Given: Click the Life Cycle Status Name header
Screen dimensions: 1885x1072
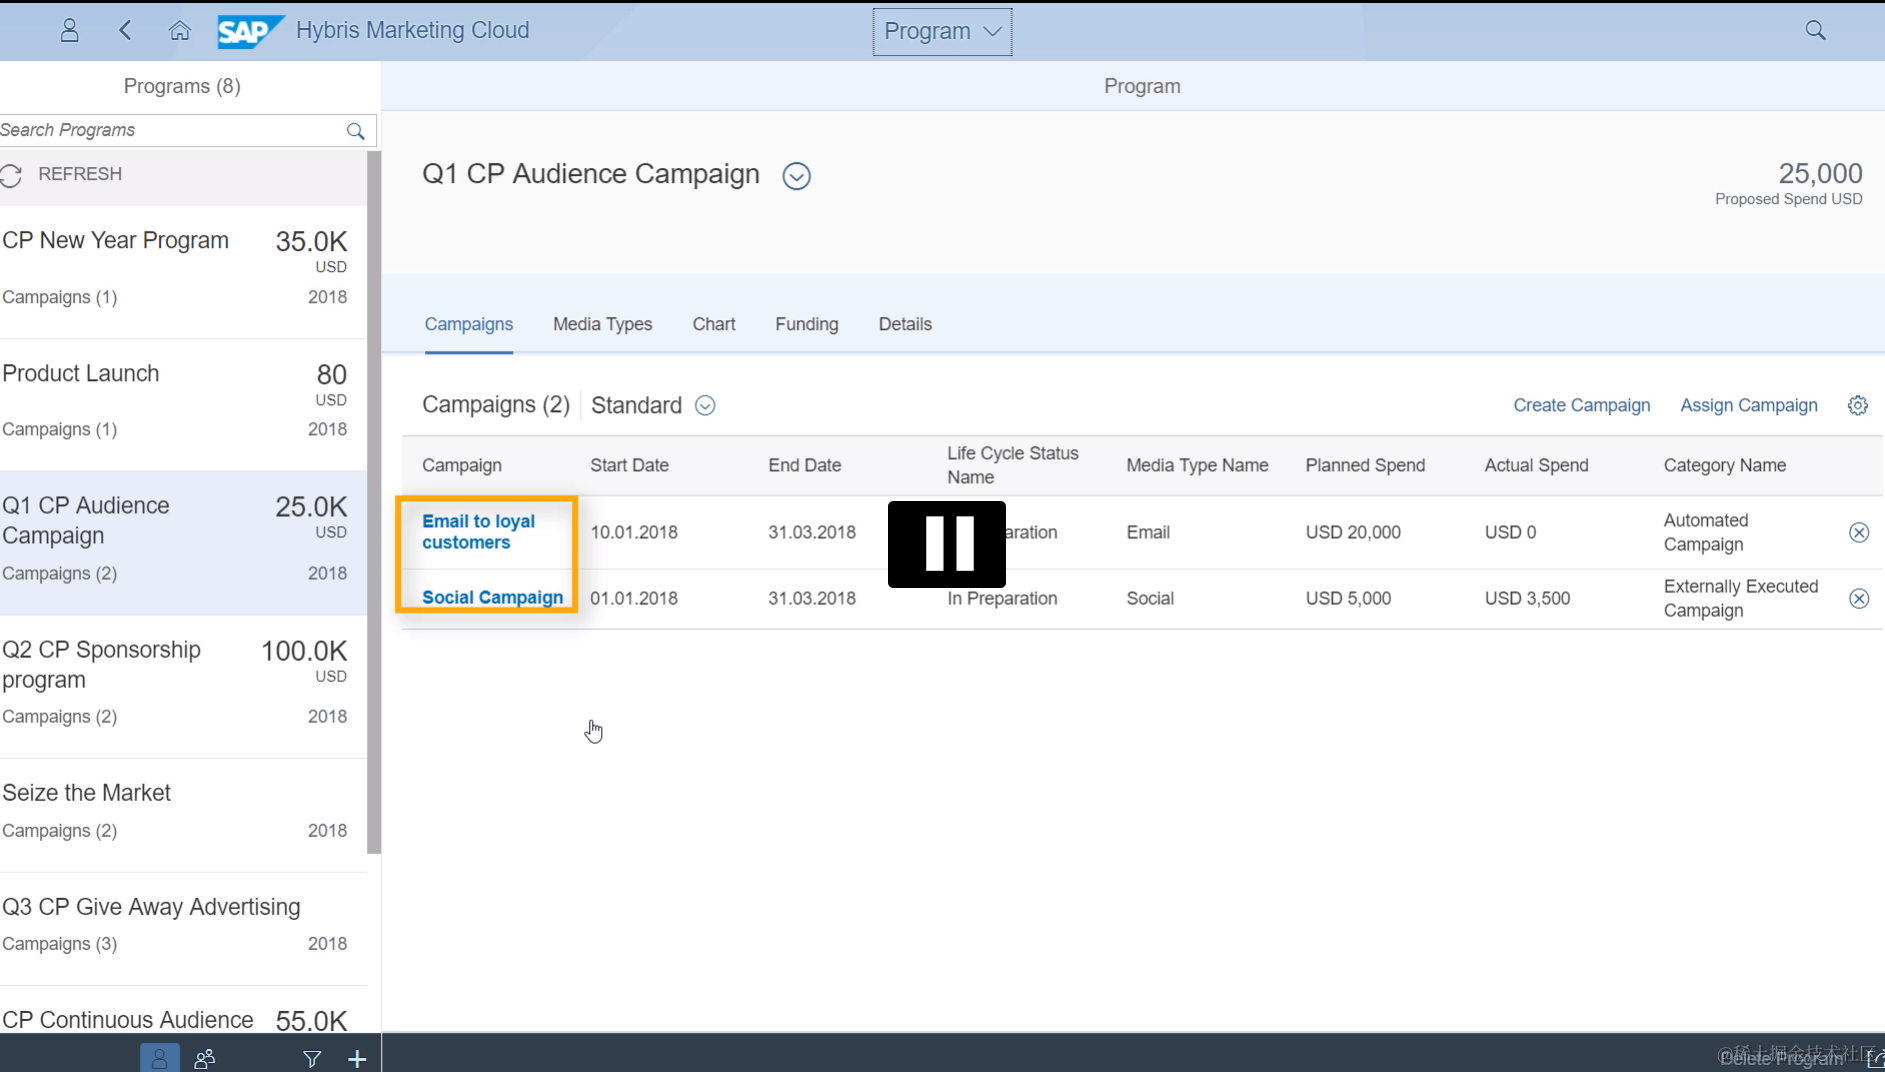Looking at the screenshot, I should point(1012,465).
